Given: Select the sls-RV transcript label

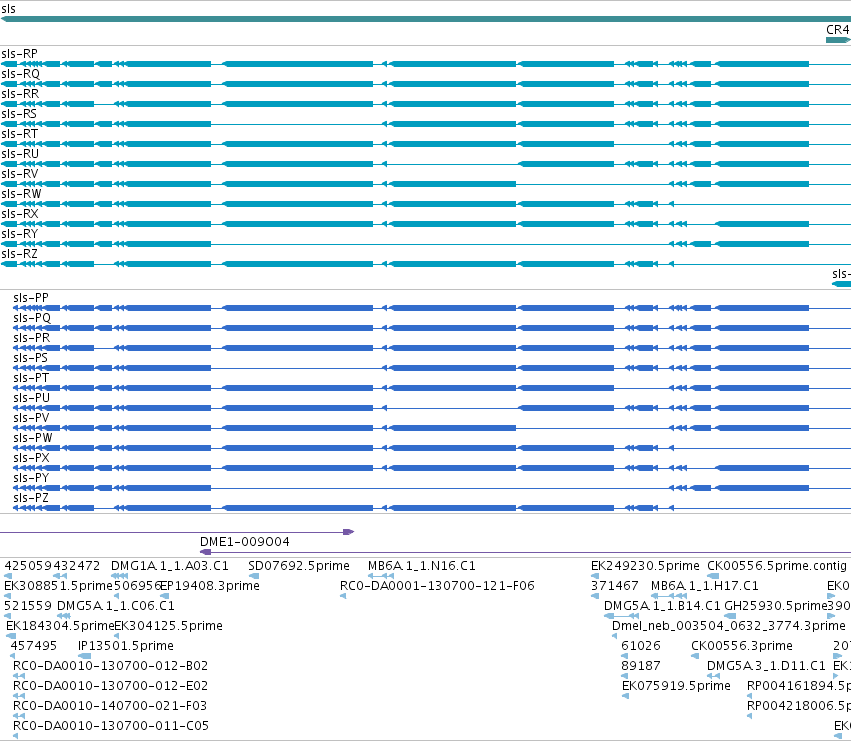Looking at the screenshot, I should click(x=20, y=174).
